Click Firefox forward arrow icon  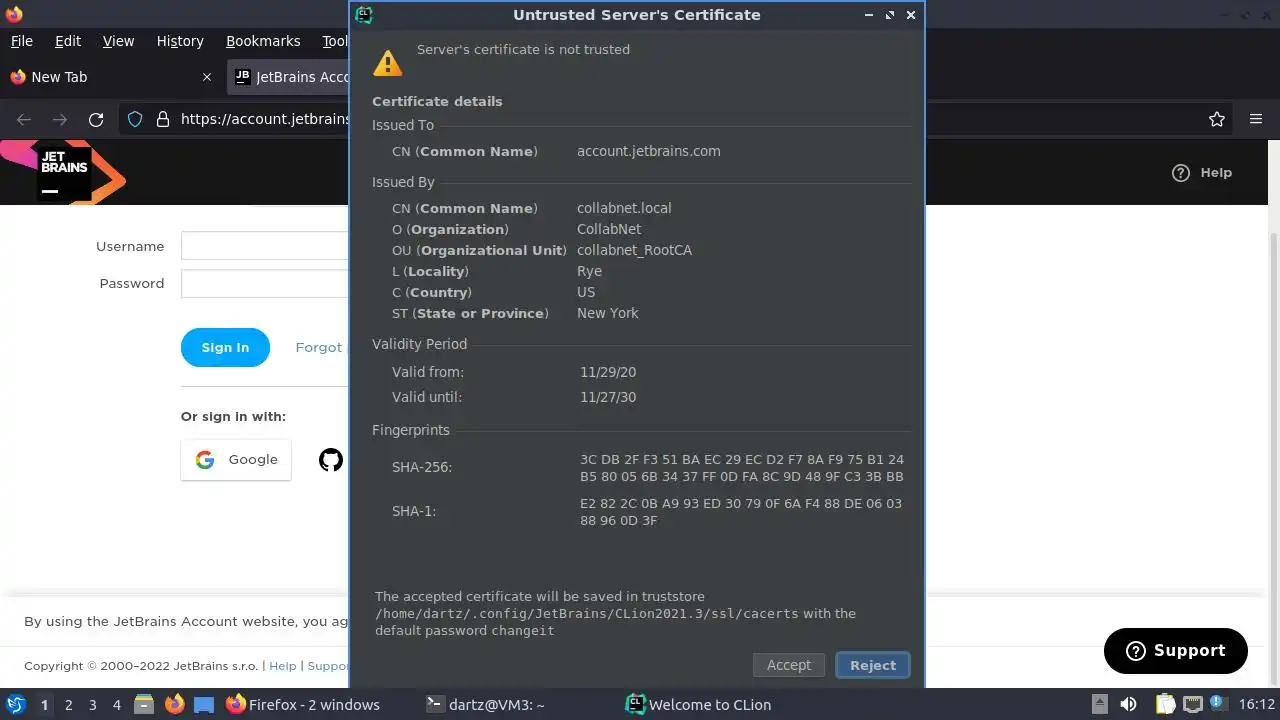pos(60,119)
